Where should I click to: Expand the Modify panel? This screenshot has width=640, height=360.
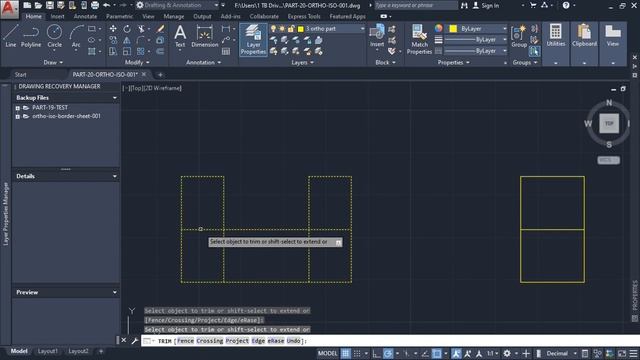pos(137,62)
